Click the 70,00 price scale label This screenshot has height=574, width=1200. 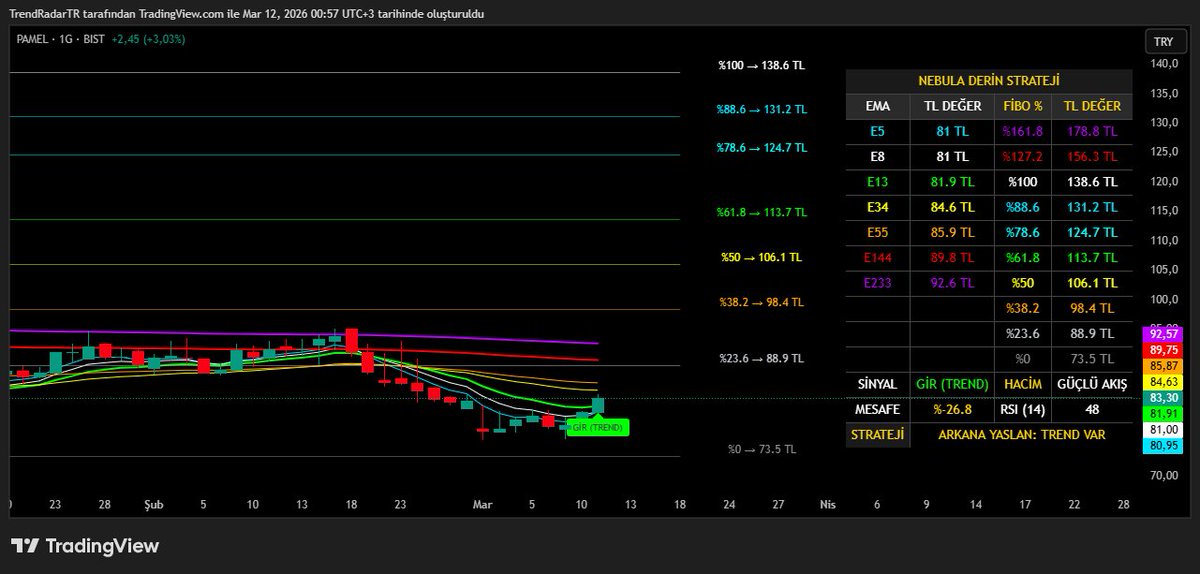point(1163,476)
